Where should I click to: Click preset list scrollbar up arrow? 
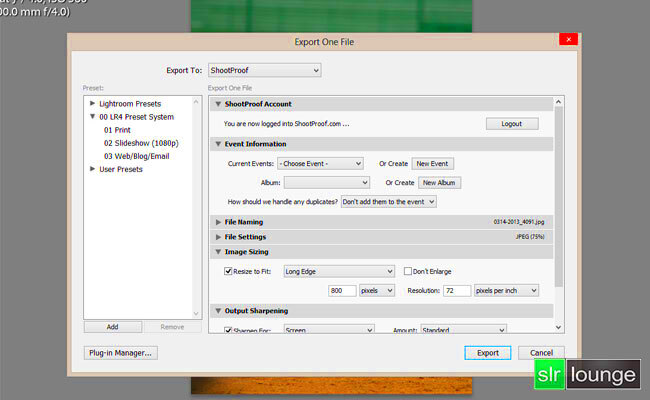coord(196,102)
